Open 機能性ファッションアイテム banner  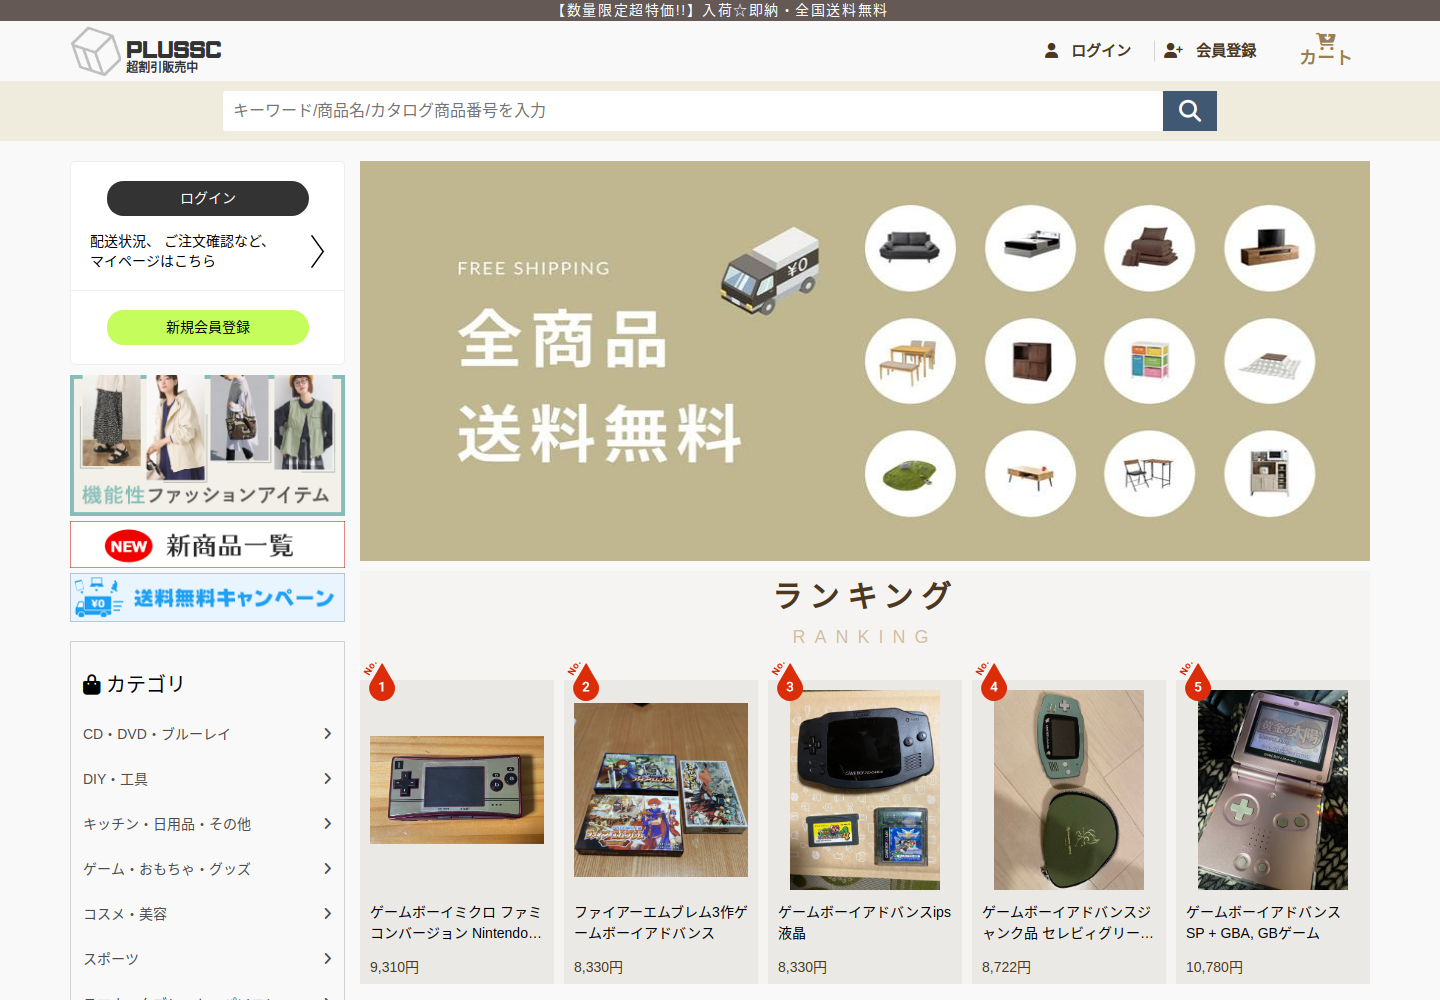coord(207,445)
